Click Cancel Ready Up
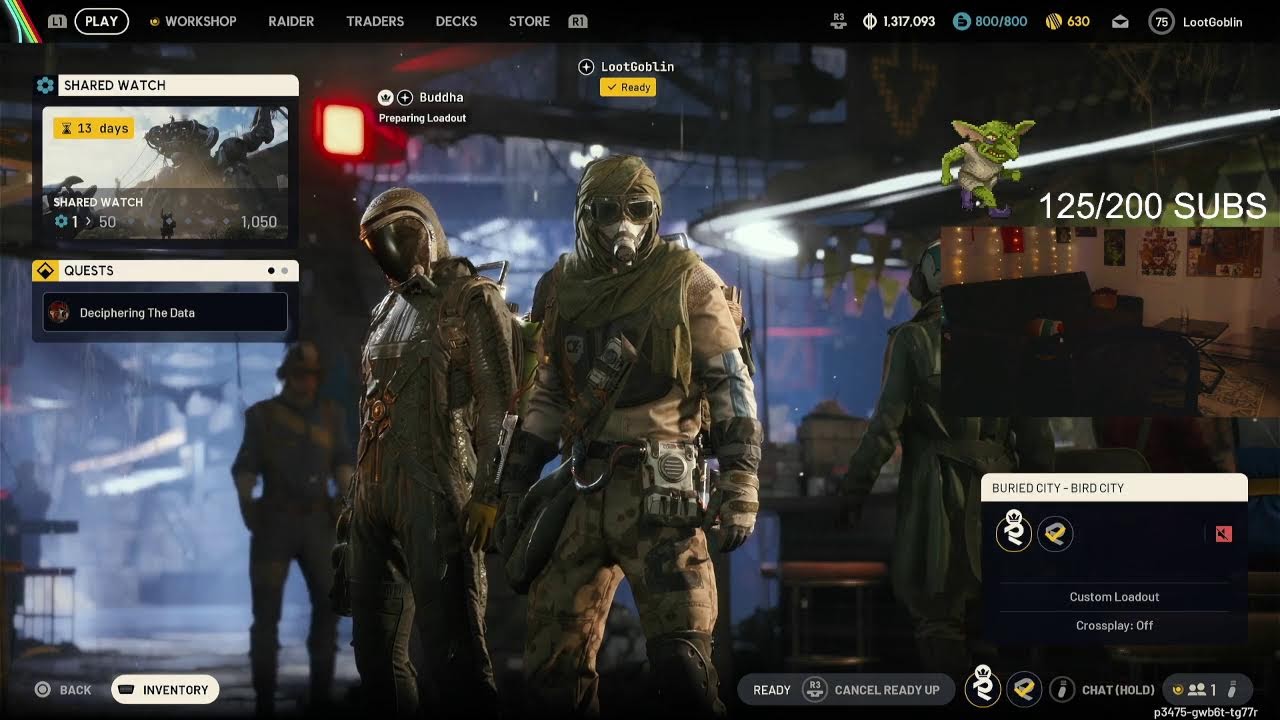Image resolution: width=1280 pixels, height=720 pixels. 887,690
